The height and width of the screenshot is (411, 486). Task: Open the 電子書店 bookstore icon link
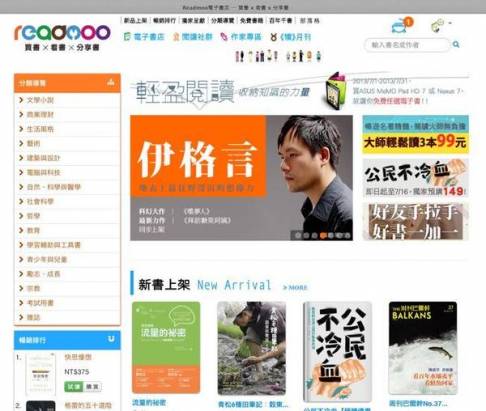(x=127, y=37)
